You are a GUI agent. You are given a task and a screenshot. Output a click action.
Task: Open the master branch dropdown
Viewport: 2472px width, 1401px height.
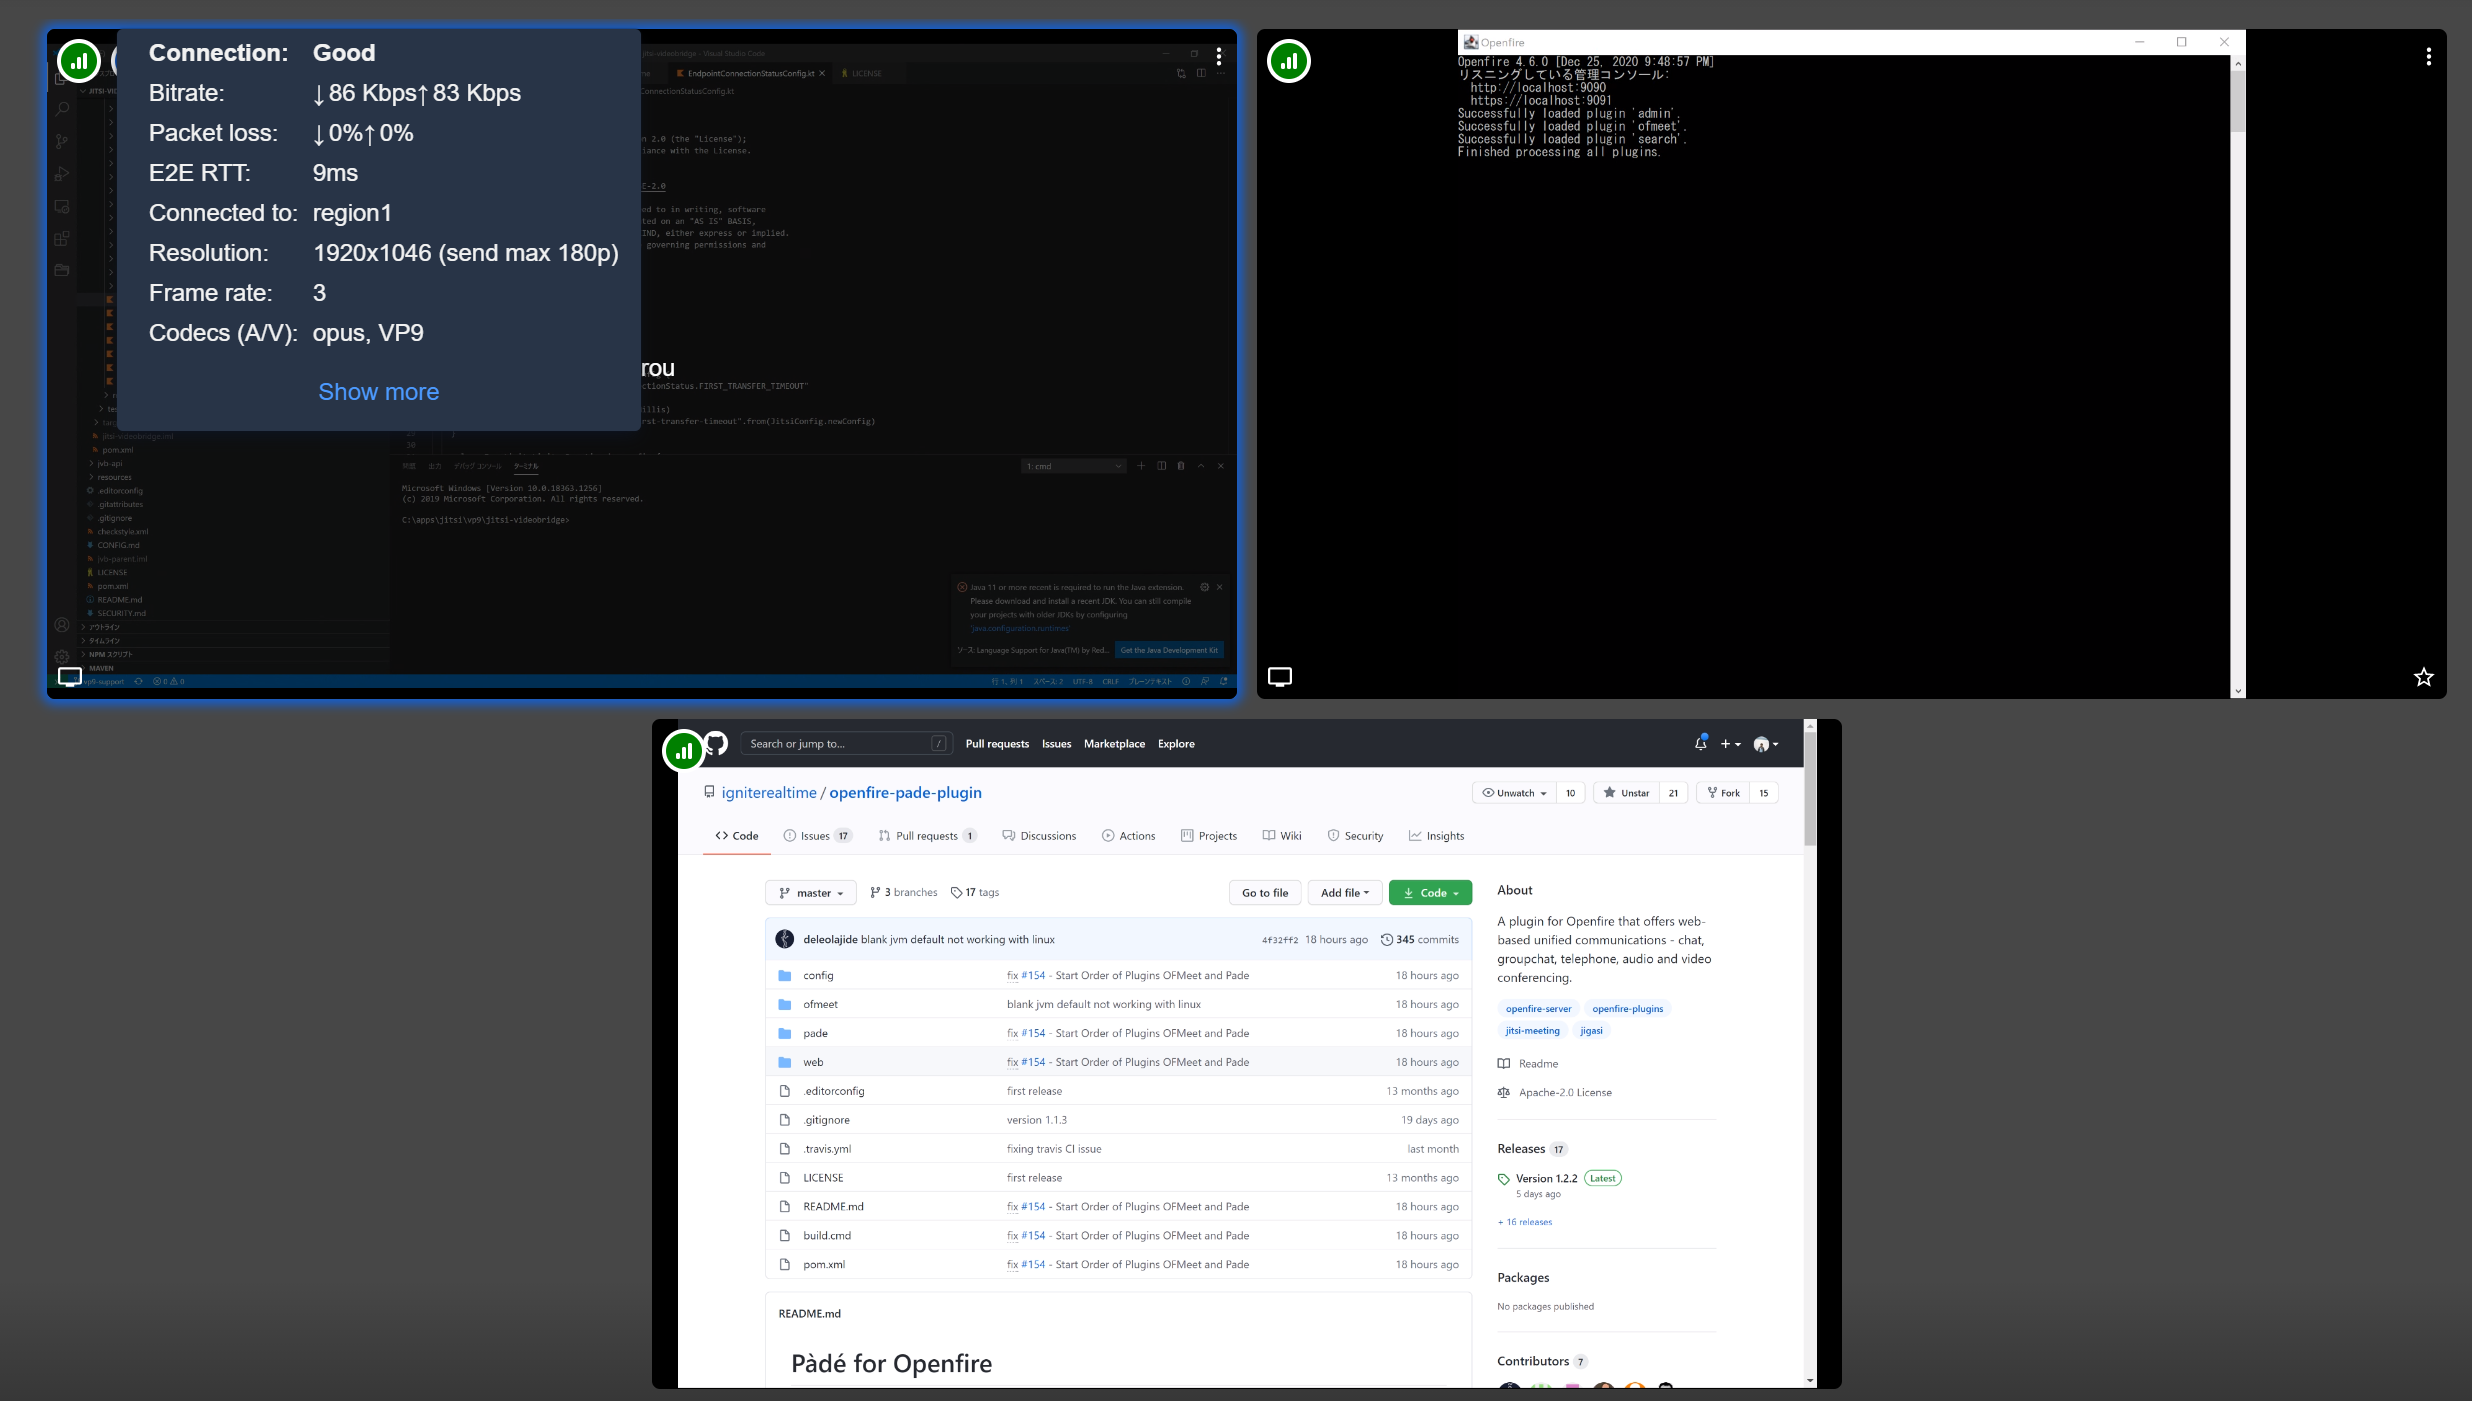(810, 892)
